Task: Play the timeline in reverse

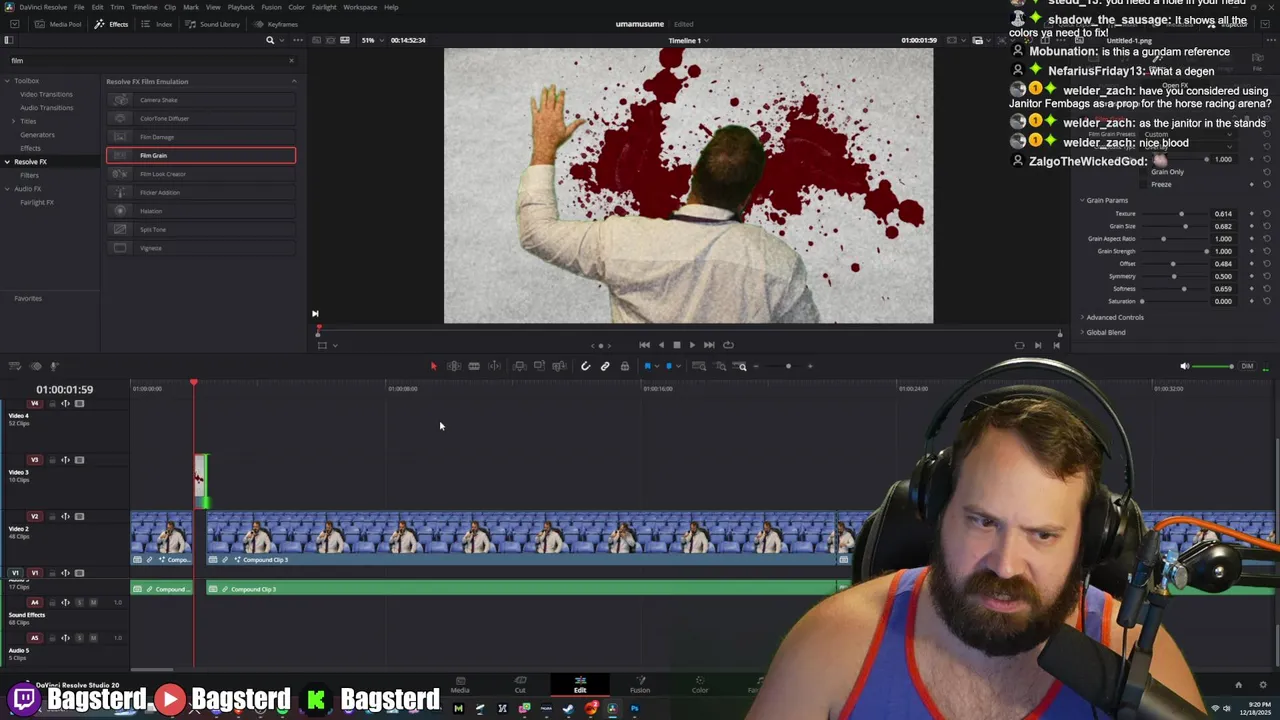Action: (x=660, y=345)
